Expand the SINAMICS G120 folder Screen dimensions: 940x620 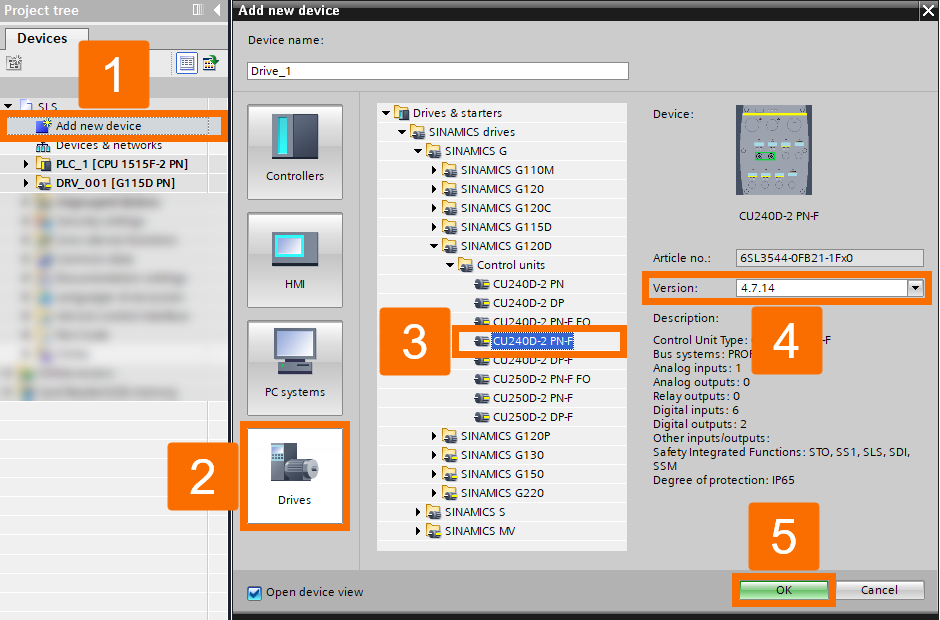point(434,189)
